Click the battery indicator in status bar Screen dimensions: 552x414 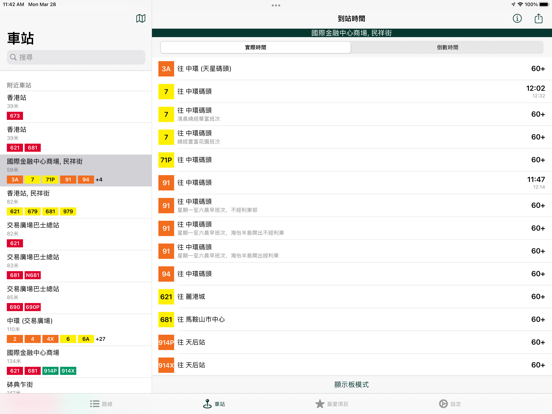pyautogui.click(x=544, y=4)
